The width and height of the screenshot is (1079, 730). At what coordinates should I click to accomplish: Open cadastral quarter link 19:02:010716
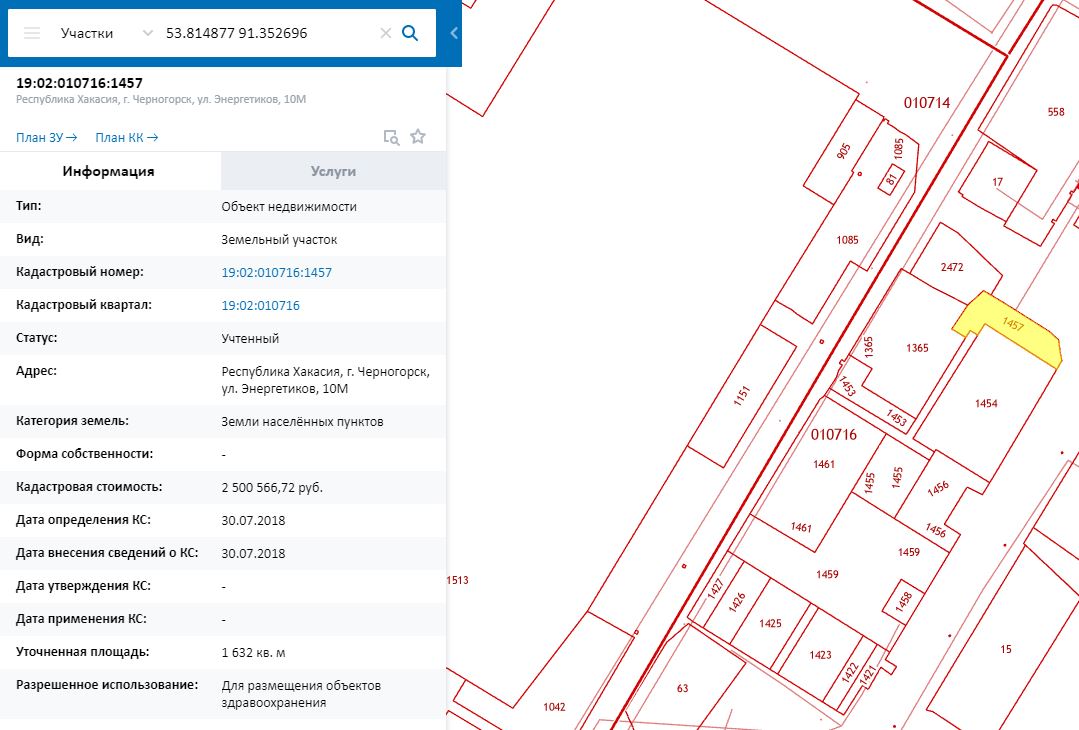coord(261,305)
